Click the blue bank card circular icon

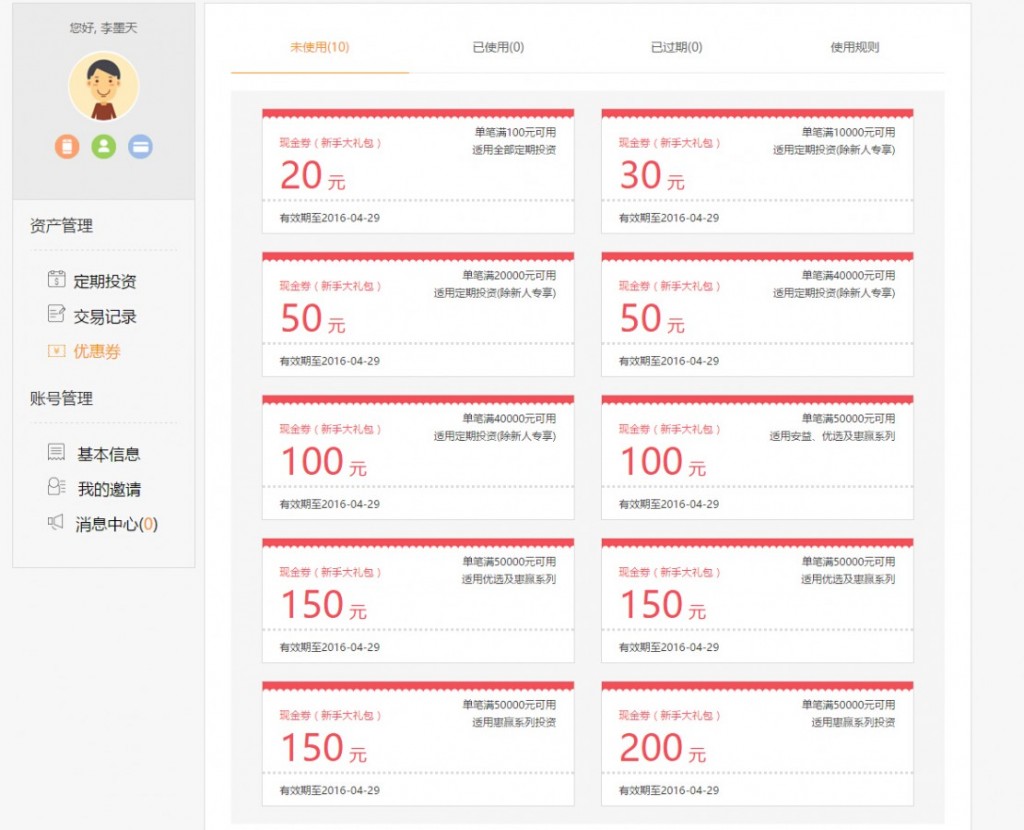click(x=142, y=147)
